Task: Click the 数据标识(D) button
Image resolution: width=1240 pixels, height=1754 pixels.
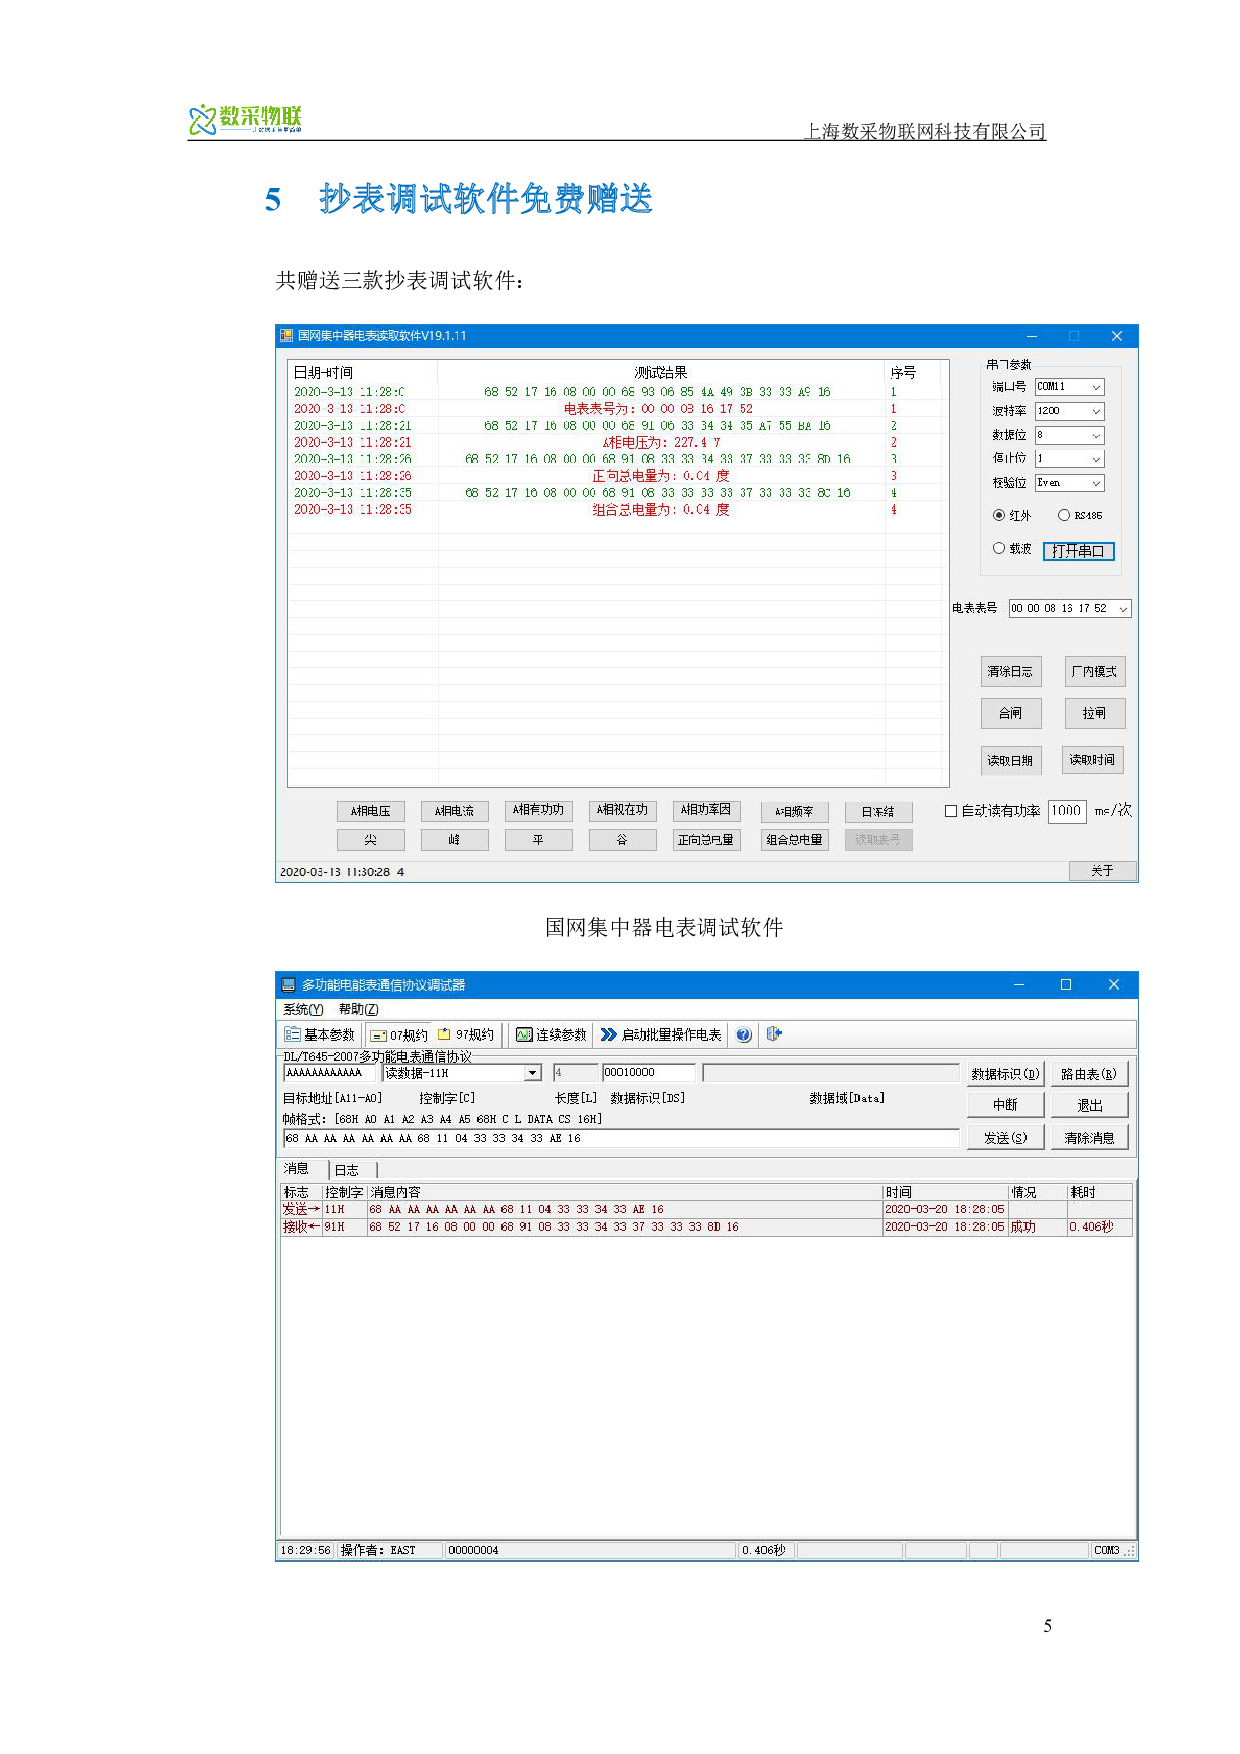Action: point(1005,1074)
